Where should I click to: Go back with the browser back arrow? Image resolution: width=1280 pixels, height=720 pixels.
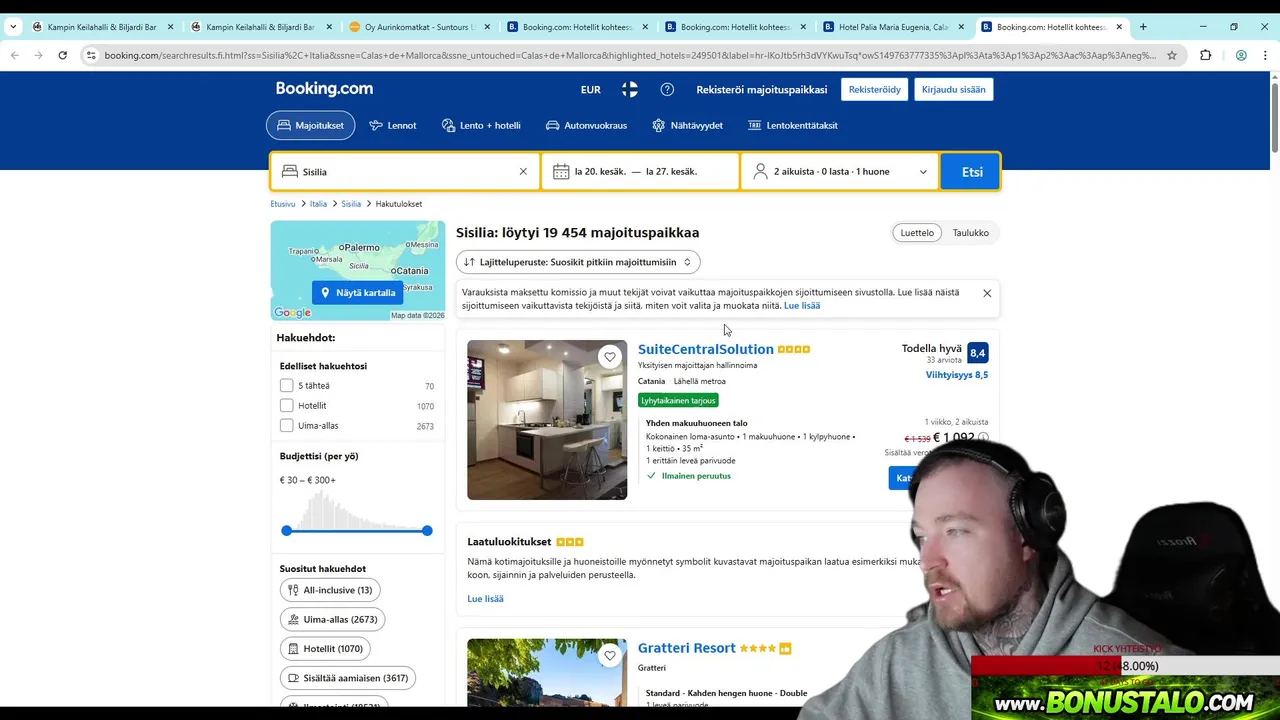(x=14, y=55)
